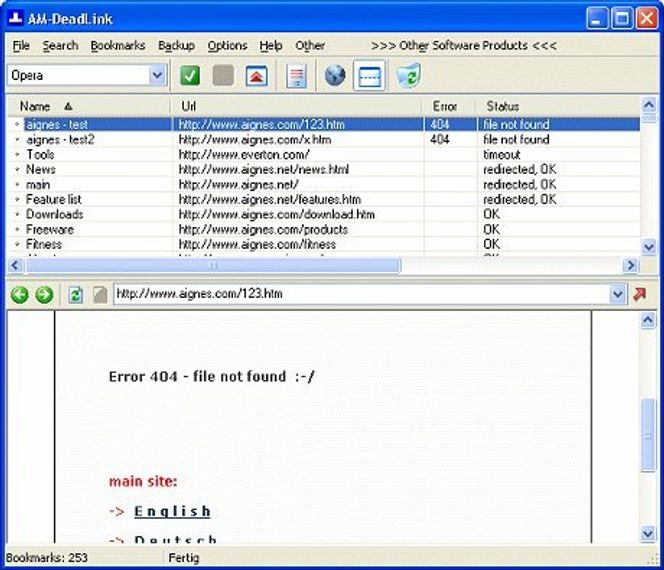Click the horizontal scrollbar left arrow

(15, 266)
